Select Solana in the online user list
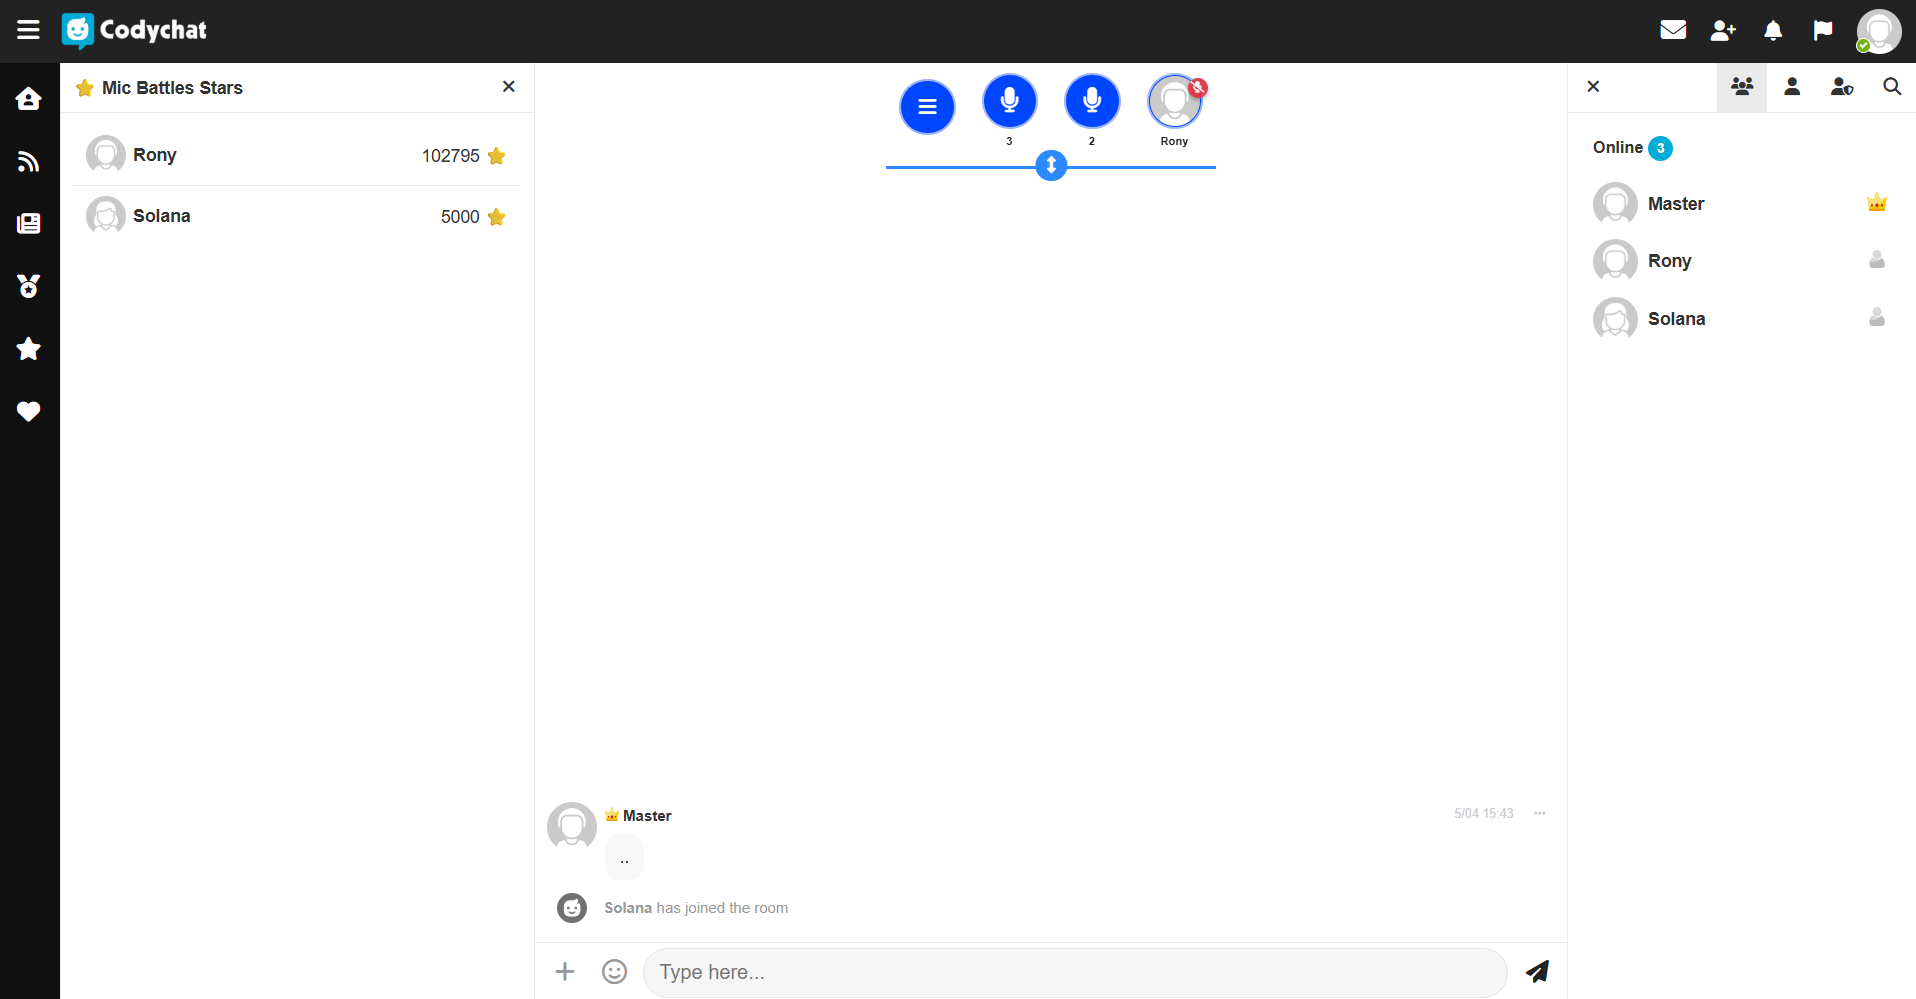Image resolution: width=1916 pixels, height=999 pixels. tap(1676, 319)
